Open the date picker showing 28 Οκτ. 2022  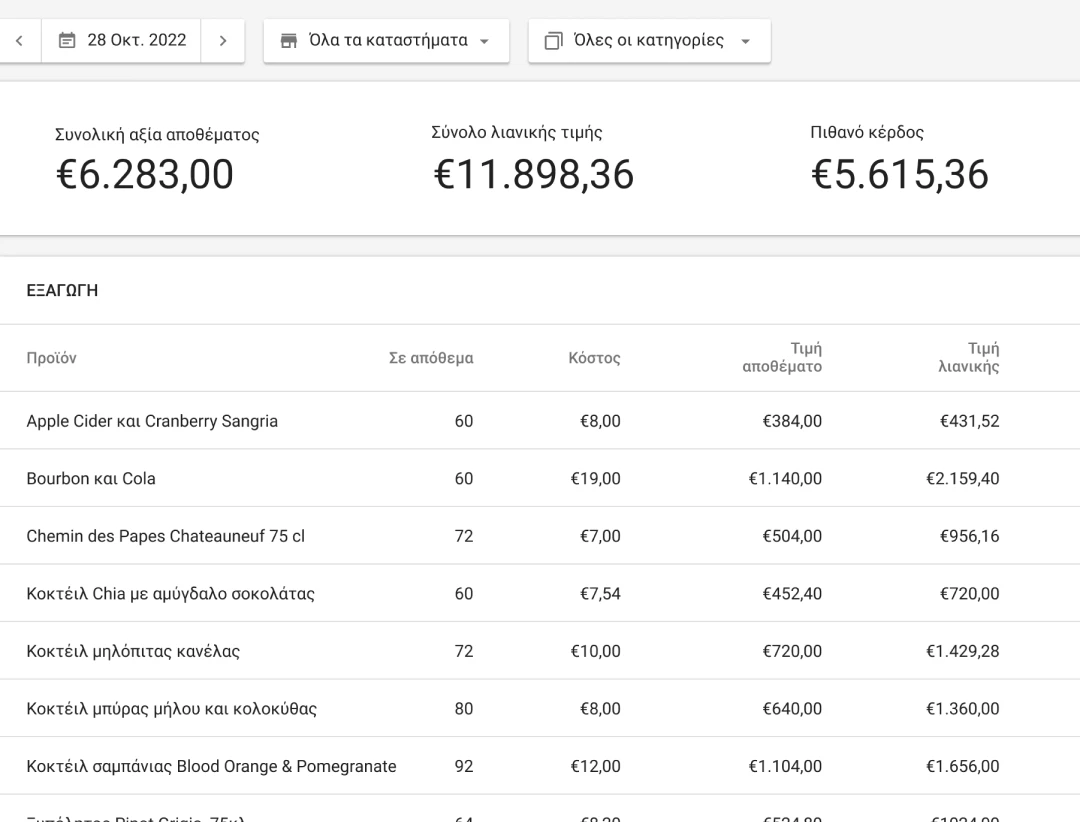(122, 41)
